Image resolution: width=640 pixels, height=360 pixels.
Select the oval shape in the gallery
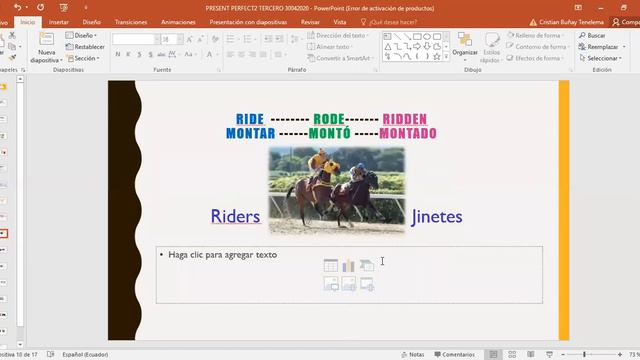tap(427, 36)
